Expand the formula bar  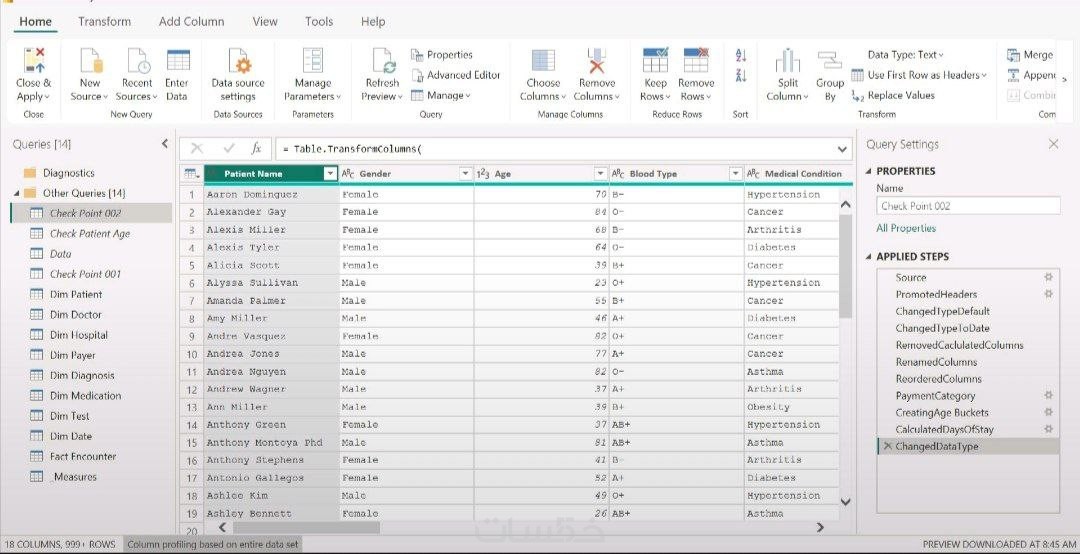click(x=842, y=149)
